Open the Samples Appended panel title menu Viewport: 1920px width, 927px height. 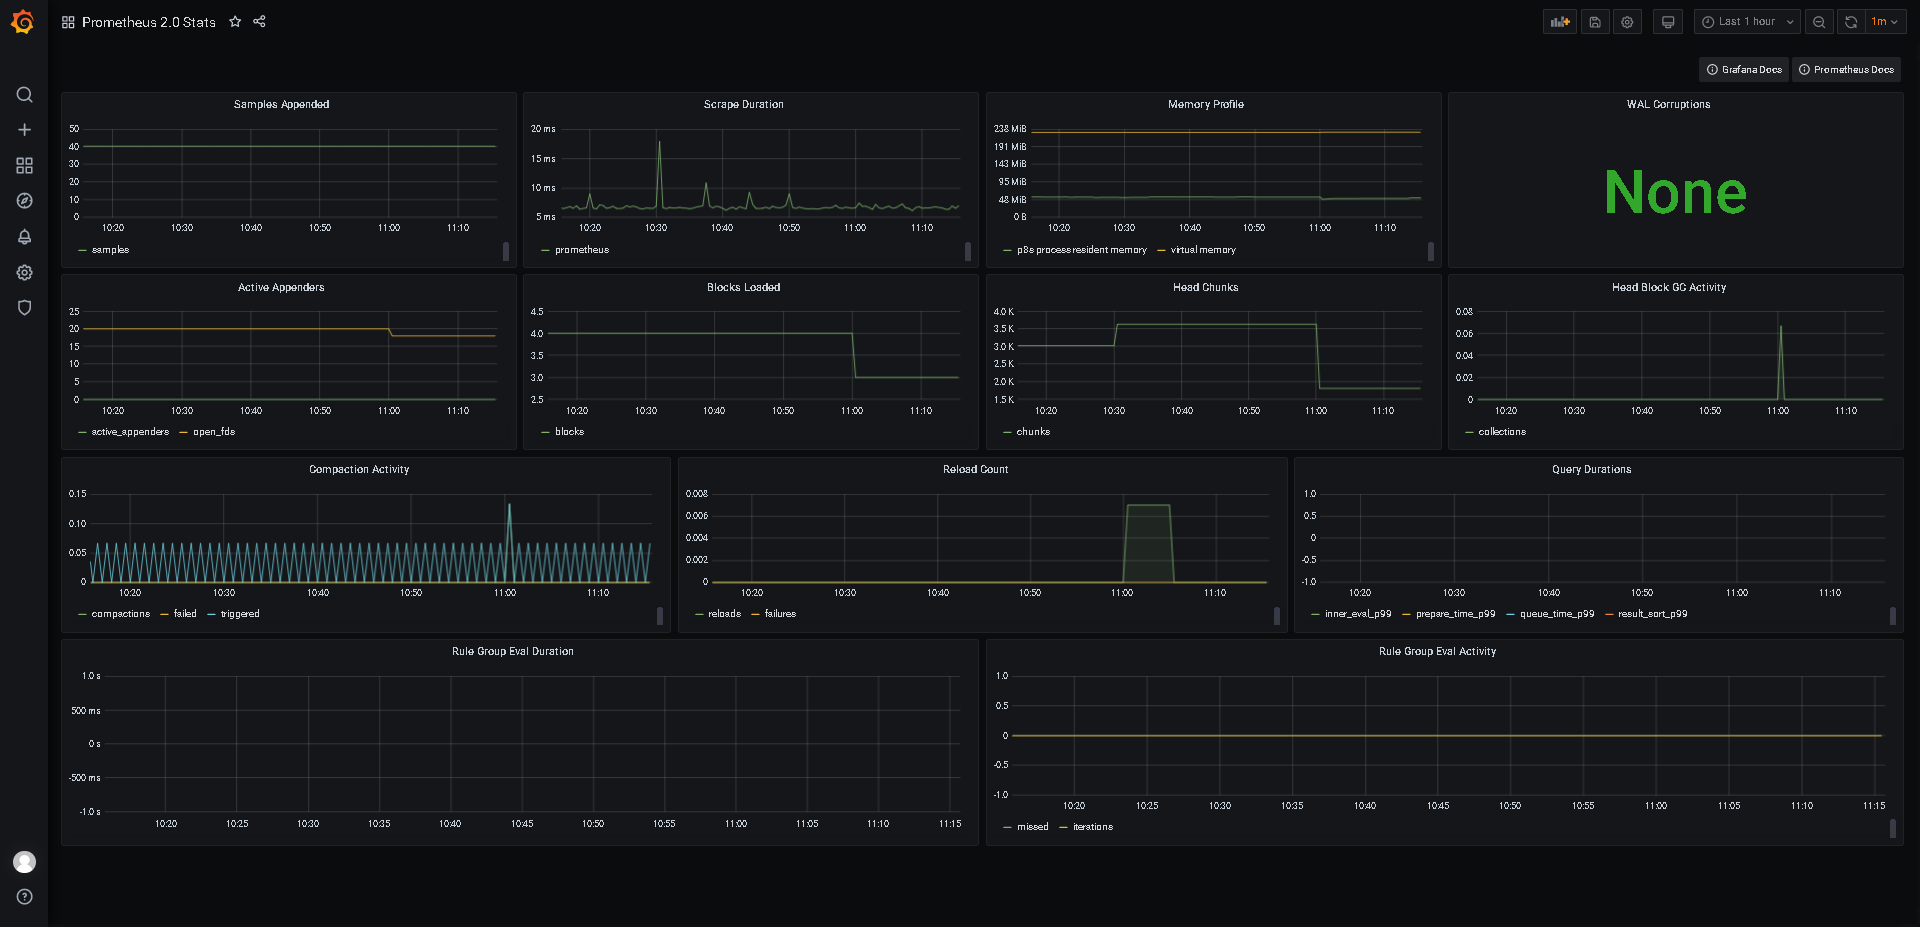pyautogui.click(x=281, y=104)
